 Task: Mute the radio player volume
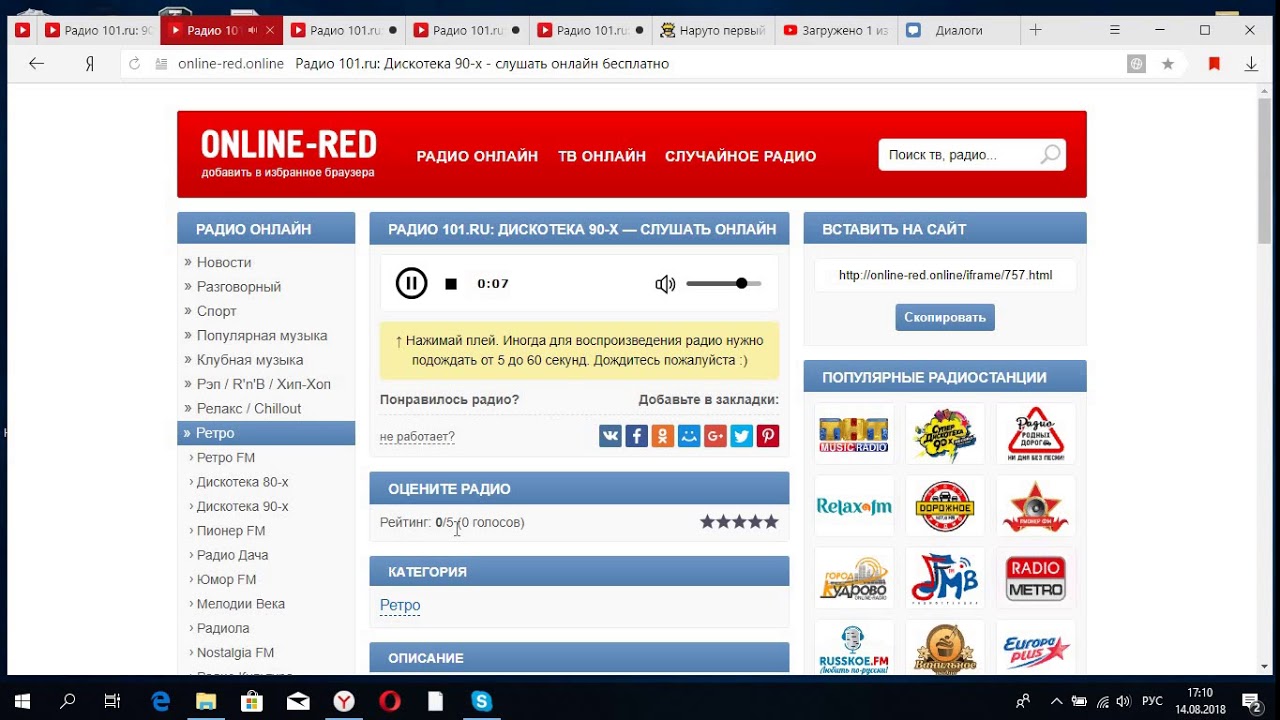[665, 284]
